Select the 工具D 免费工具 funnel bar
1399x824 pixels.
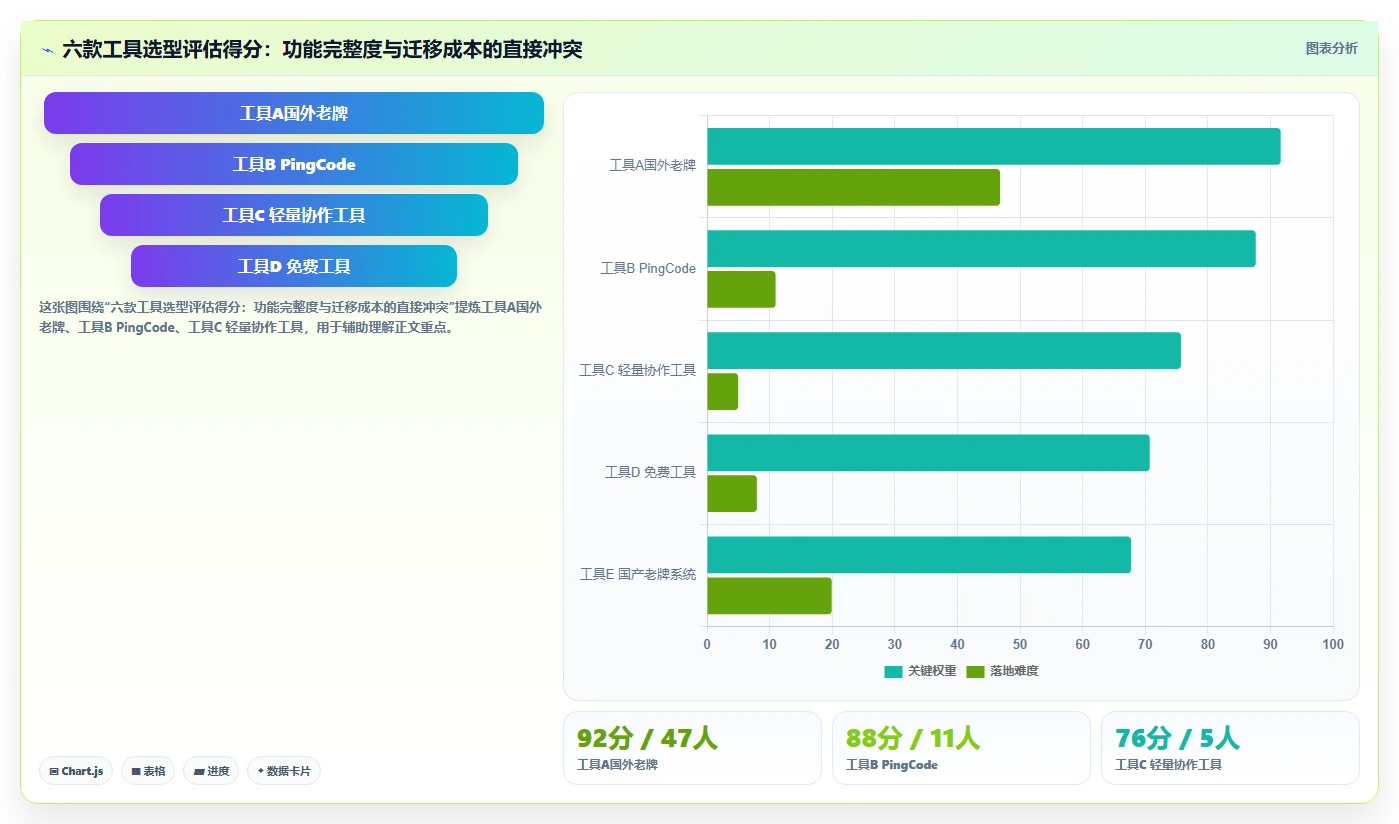tap(294, 266)
